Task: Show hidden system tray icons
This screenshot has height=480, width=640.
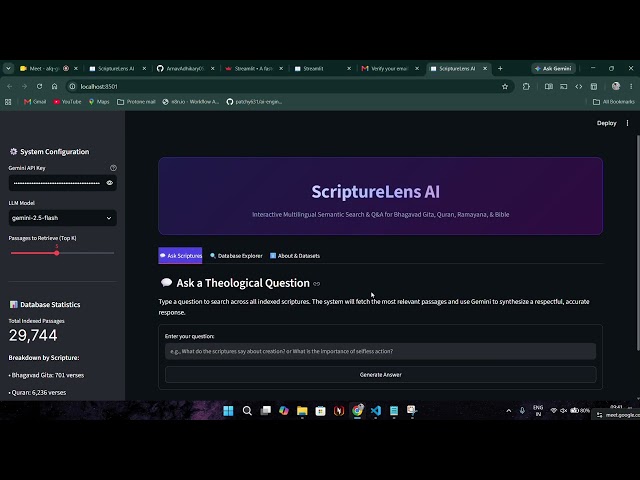Action: 509,411
